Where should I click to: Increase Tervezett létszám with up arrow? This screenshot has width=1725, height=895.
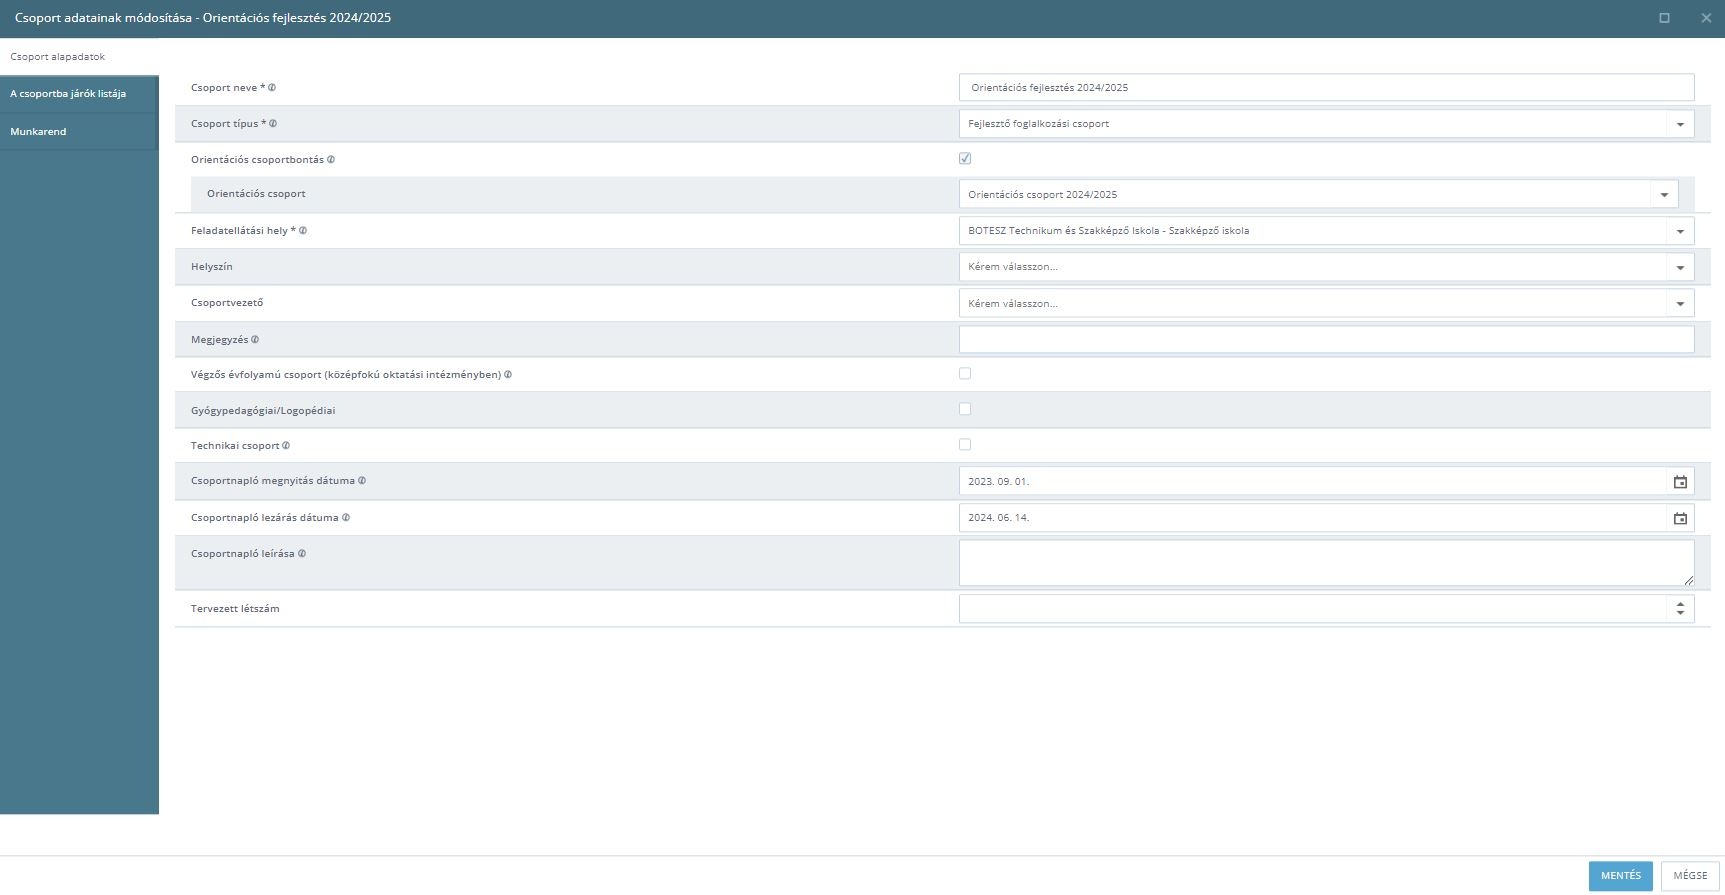[x=1680, y=603]
